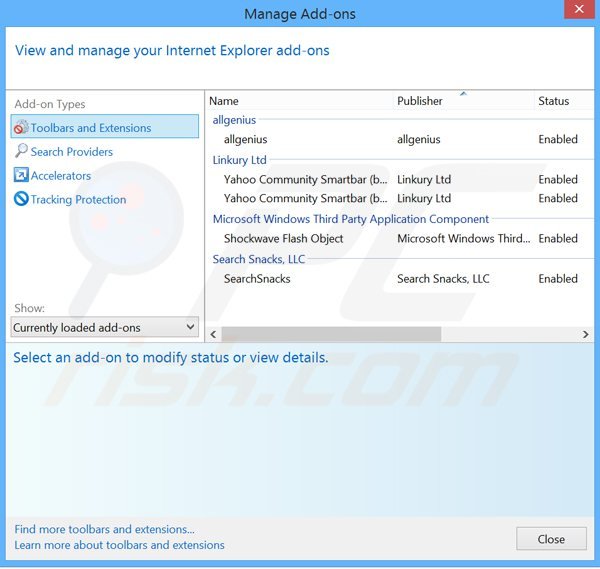Click Enabled status of SearchSnacks row

point(558,279)
